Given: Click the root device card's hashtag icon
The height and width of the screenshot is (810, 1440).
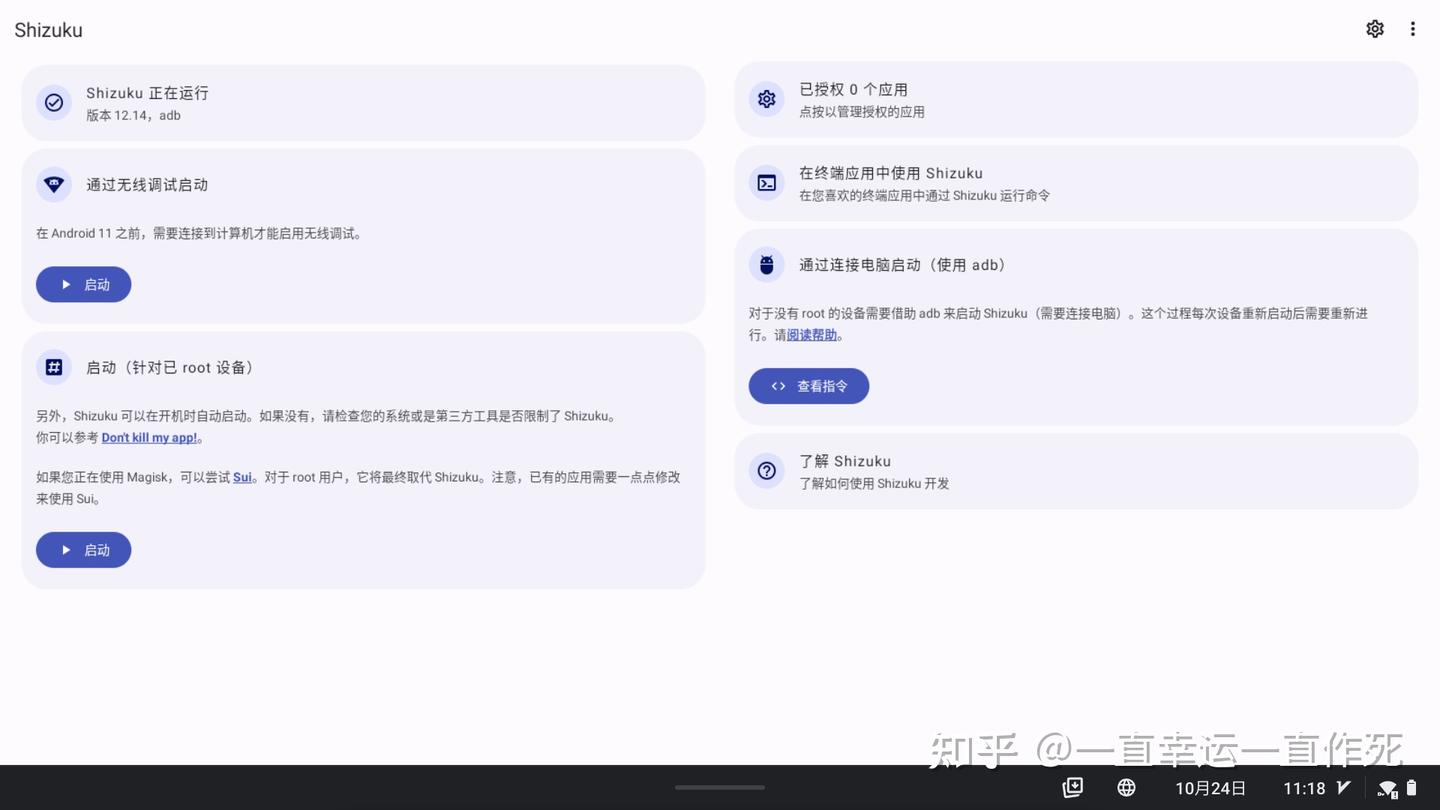Looking at the screenshot, I should [x=54, y=367].
